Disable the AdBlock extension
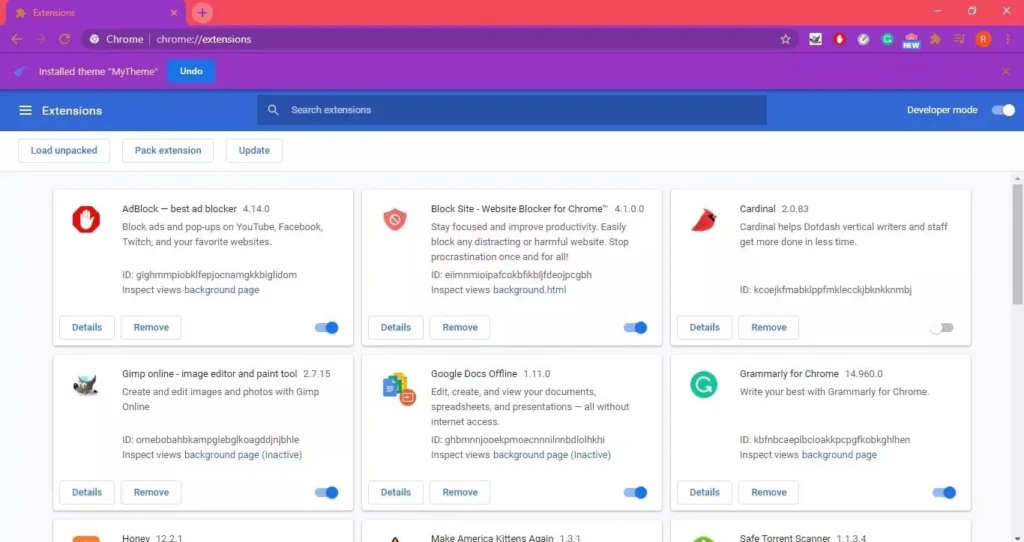 [327, 328]
